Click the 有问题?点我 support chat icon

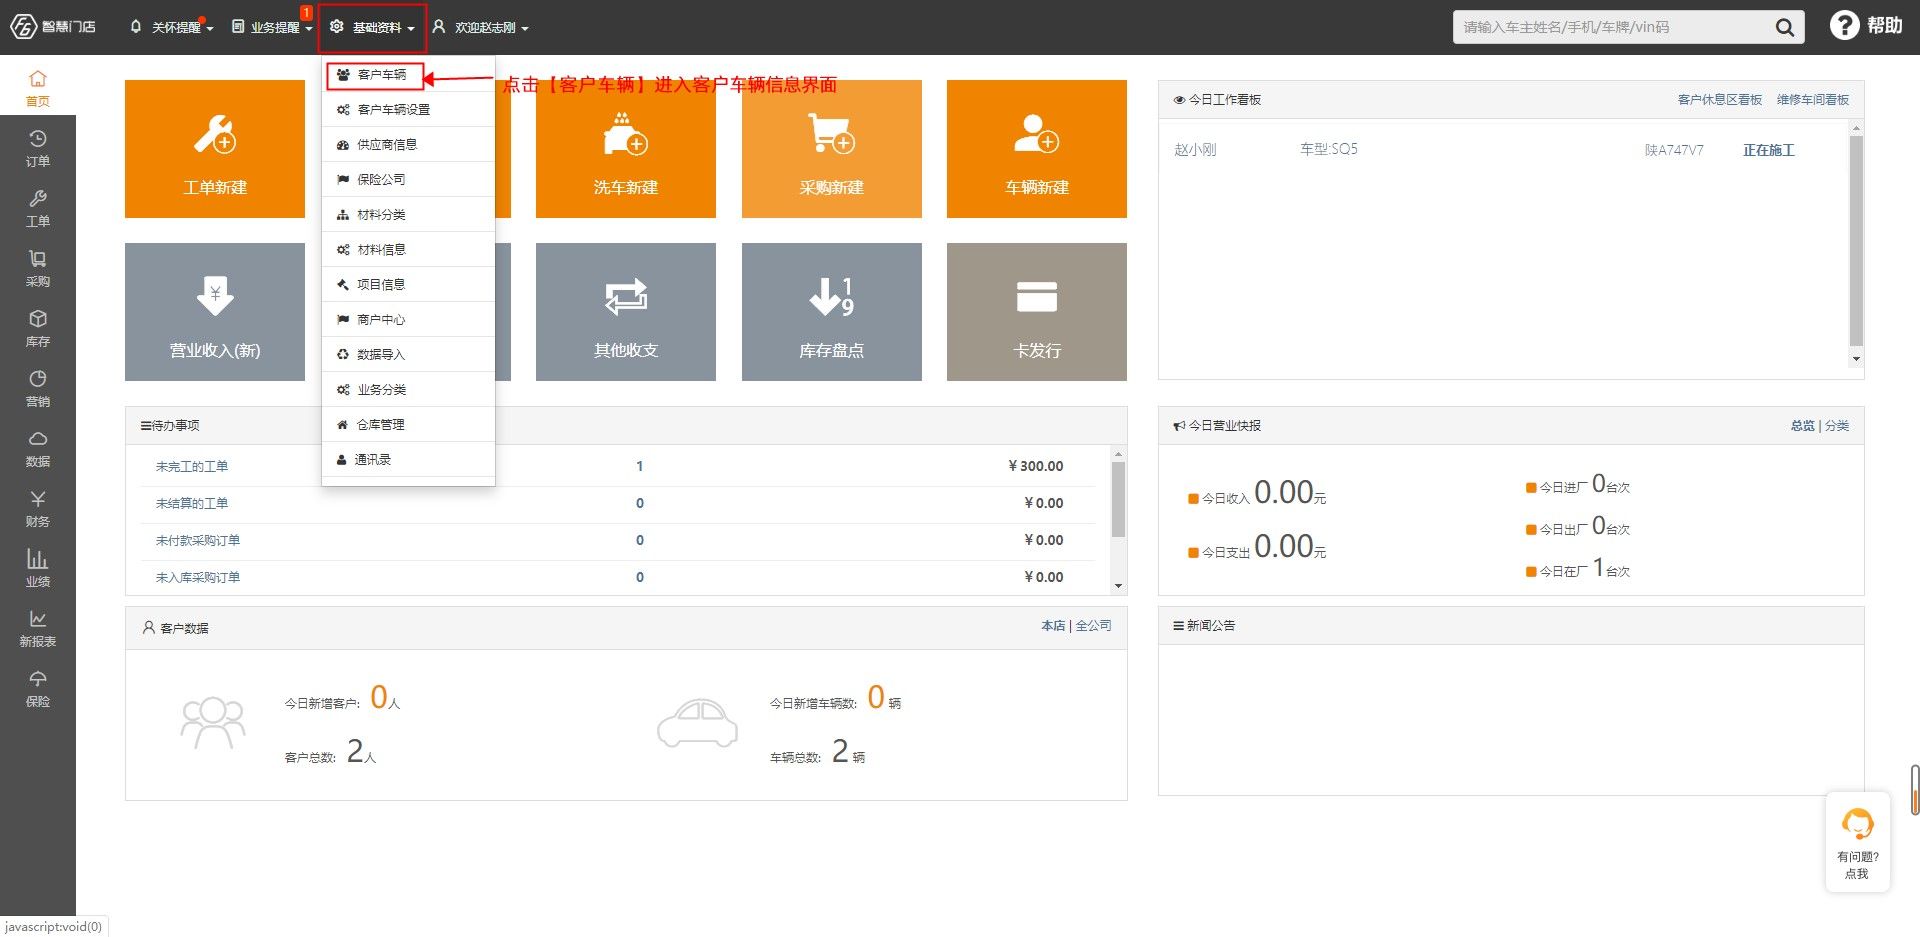(x=1858, y=843)
